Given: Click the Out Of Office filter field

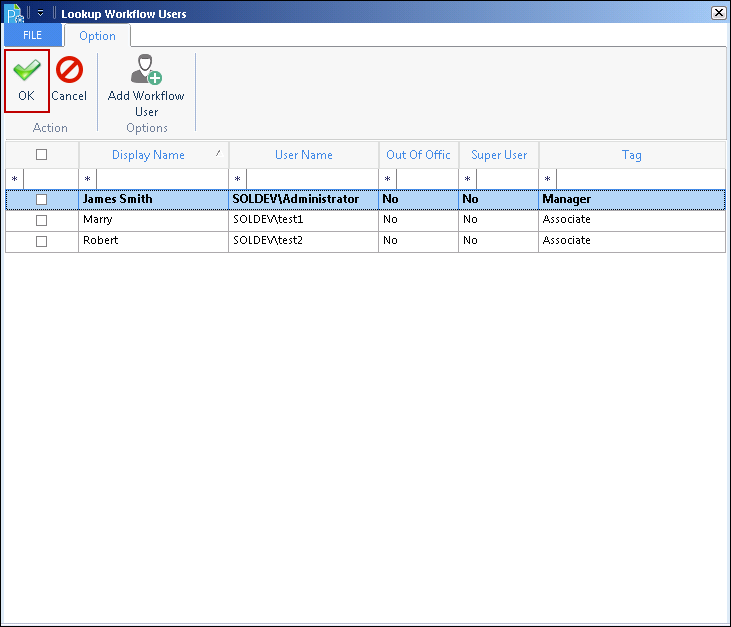Looking at the screenshot, I should tap(428, 179).
